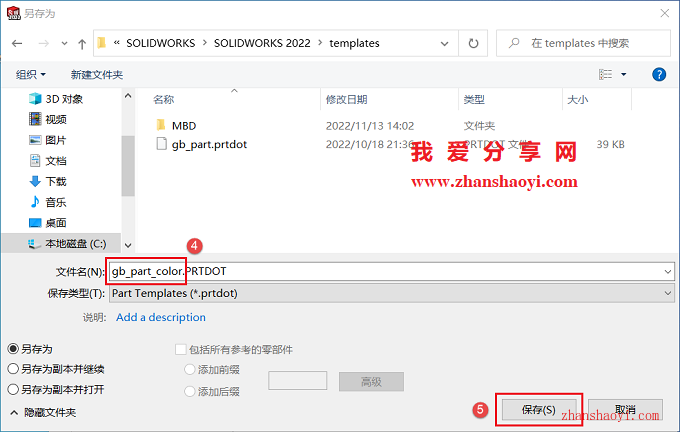The image size is (680, 432).
Task: Go up one folder level
Action: tap(82, 43)
